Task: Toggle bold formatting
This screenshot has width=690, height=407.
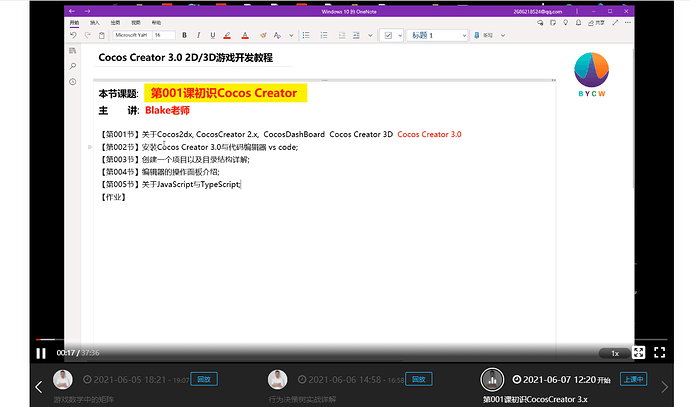Action: [x=184, y=35]
